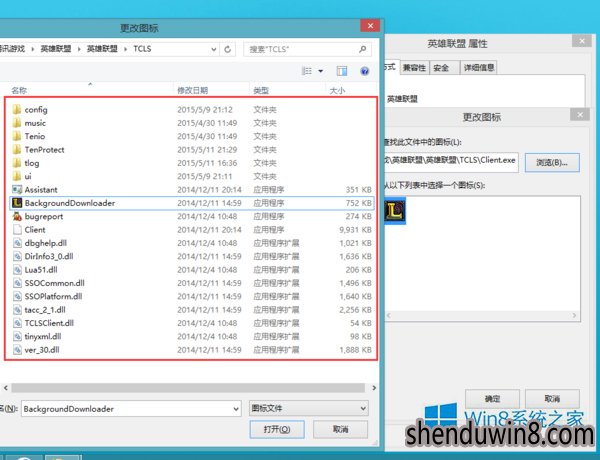The image size is (600, 460).
Task: Open help with the question mark icon
Action: tap(365, 71)
